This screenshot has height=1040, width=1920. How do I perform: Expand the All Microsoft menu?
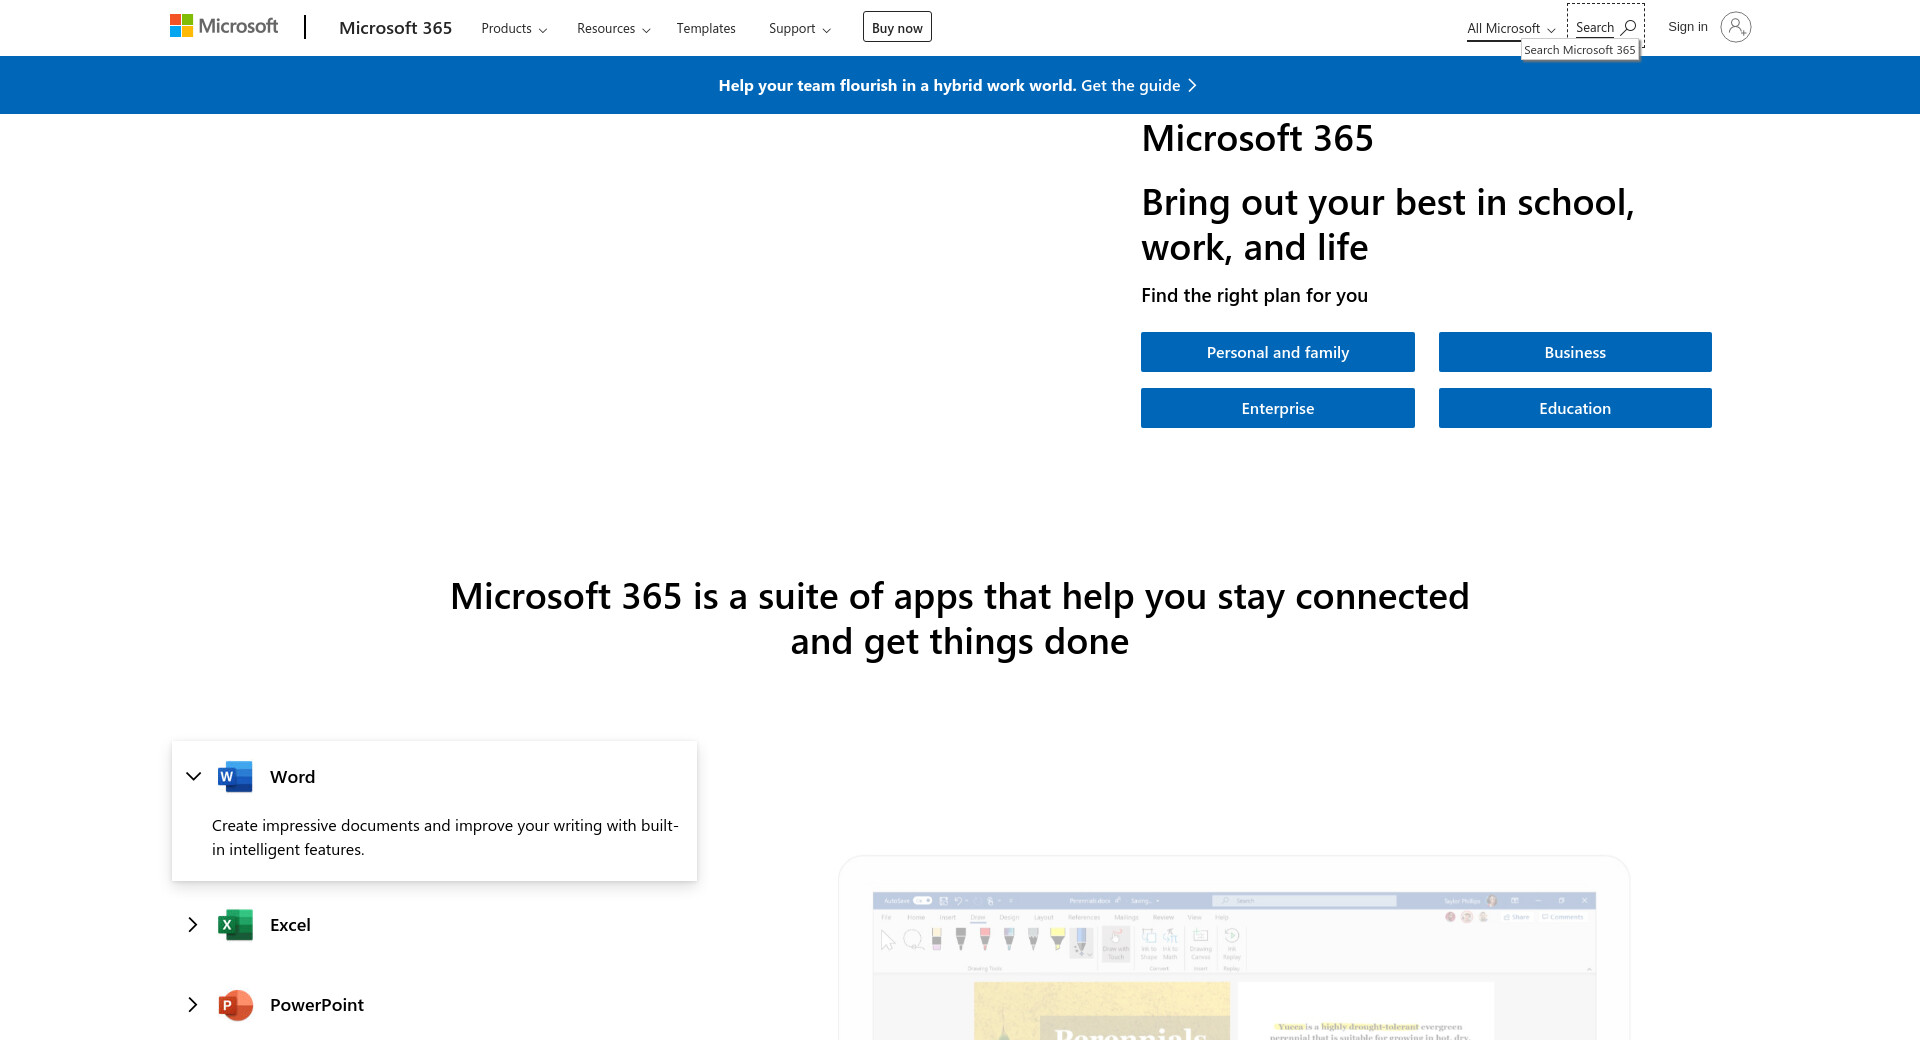click(1510, 28)
